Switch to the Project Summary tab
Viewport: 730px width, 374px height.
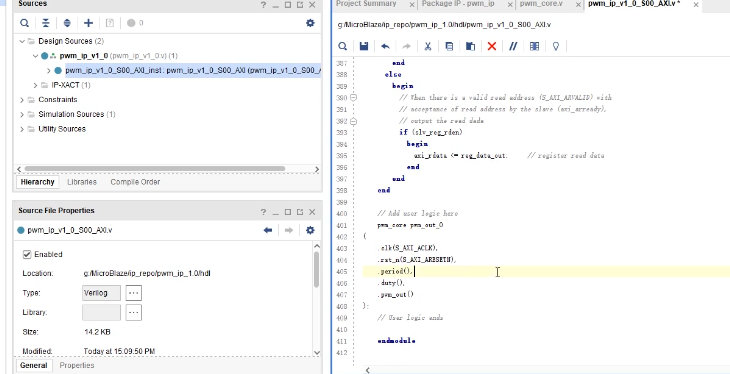[x=366, y=4]
